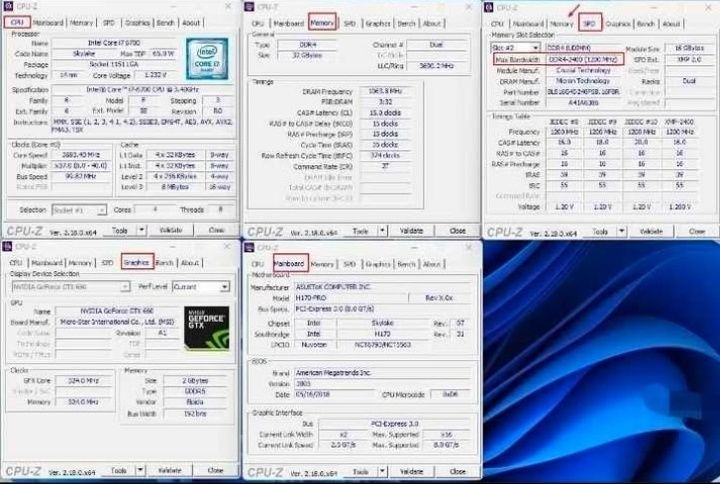
Task: Click the ASUSTeK COMPUTER INC. manufacturer value
Action: [383, 287]
